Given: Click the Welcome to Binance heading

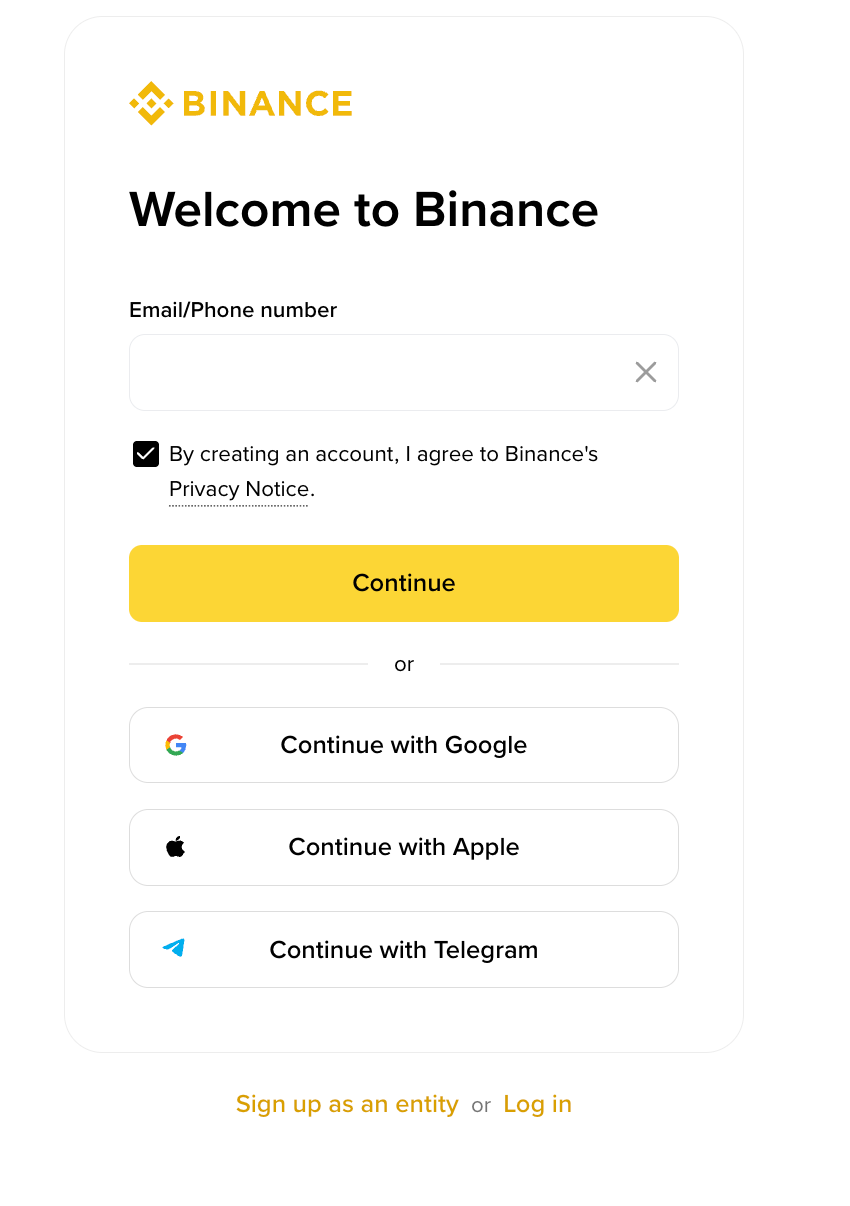Looking at the screenshot, I should [364, 209].
